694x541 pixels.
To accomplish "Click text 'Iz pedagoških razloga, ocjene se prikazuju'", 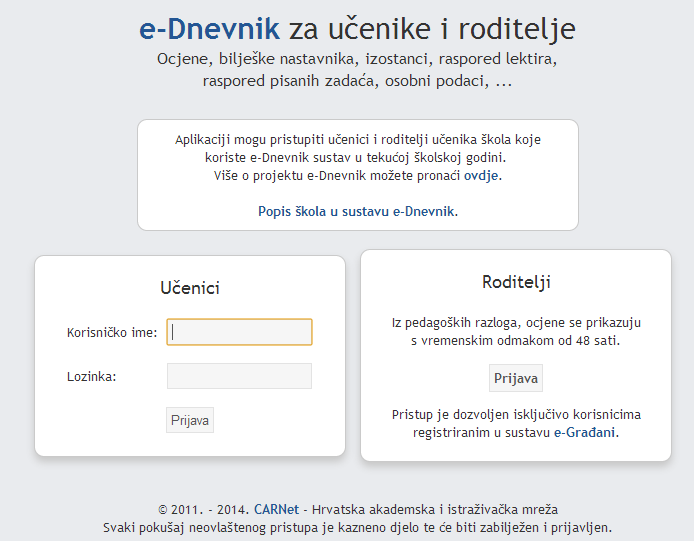I will 516,323.
